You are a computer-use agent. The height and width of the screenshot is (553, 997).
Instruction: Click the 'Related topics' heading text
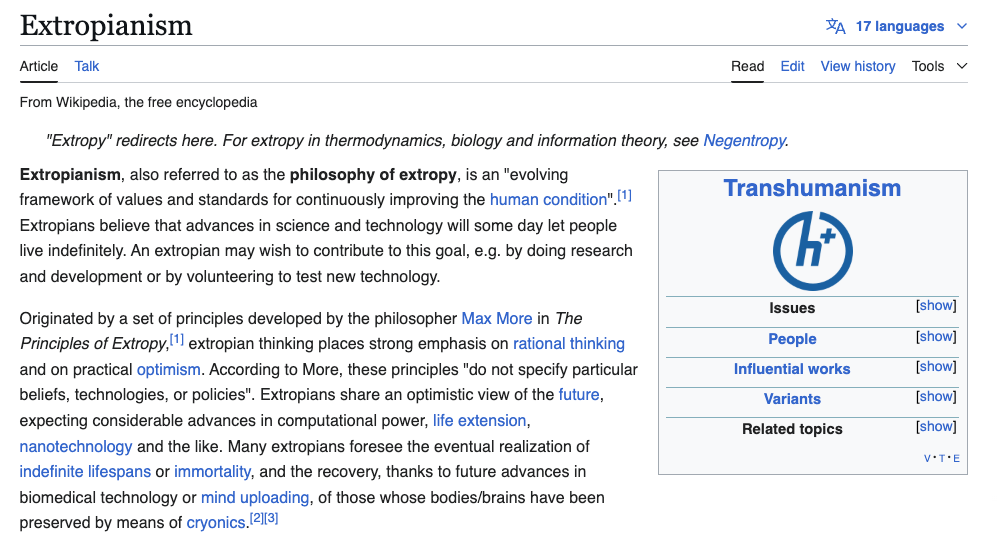[x=792, y=429]
